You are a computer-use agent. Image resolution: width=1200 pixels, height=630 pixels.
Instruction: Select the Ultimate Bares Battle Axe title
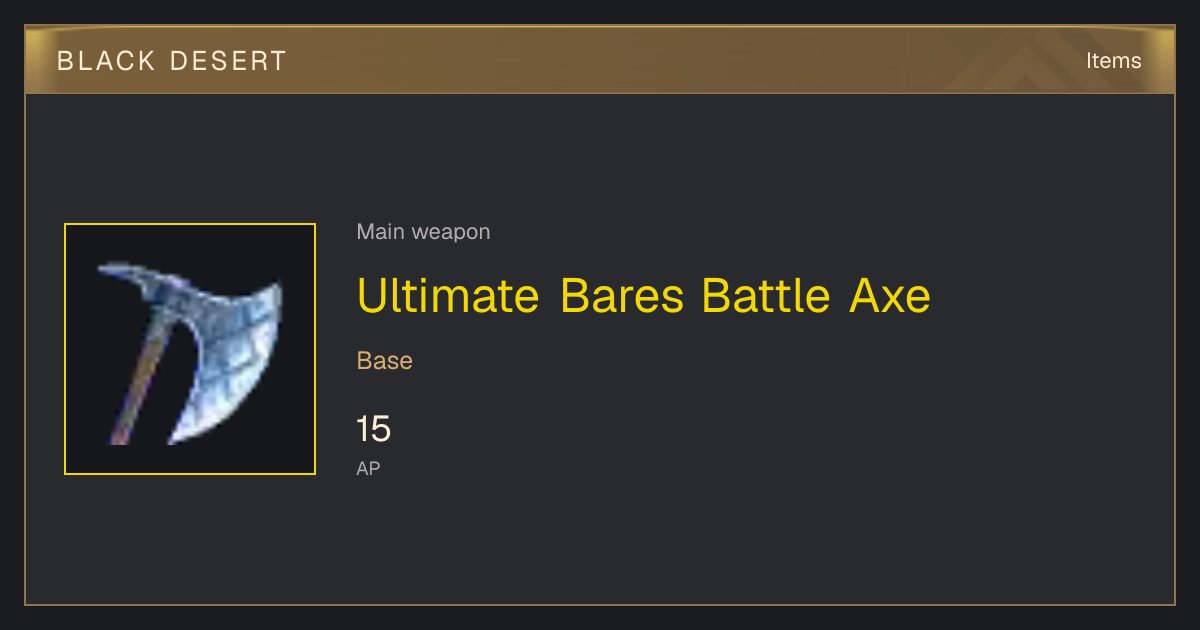click(x=643, y=296)
